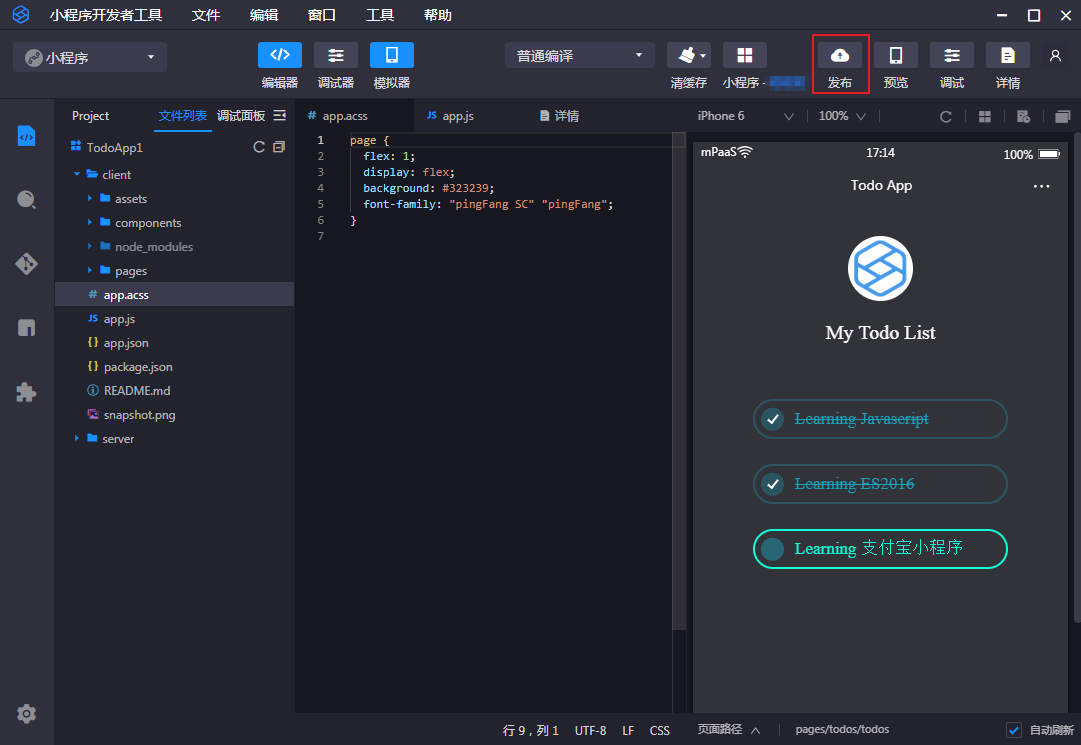Screen dimensions: 1081x745
Task: Open the Git source control sidebar icon
Action: [x=26, y=264]
